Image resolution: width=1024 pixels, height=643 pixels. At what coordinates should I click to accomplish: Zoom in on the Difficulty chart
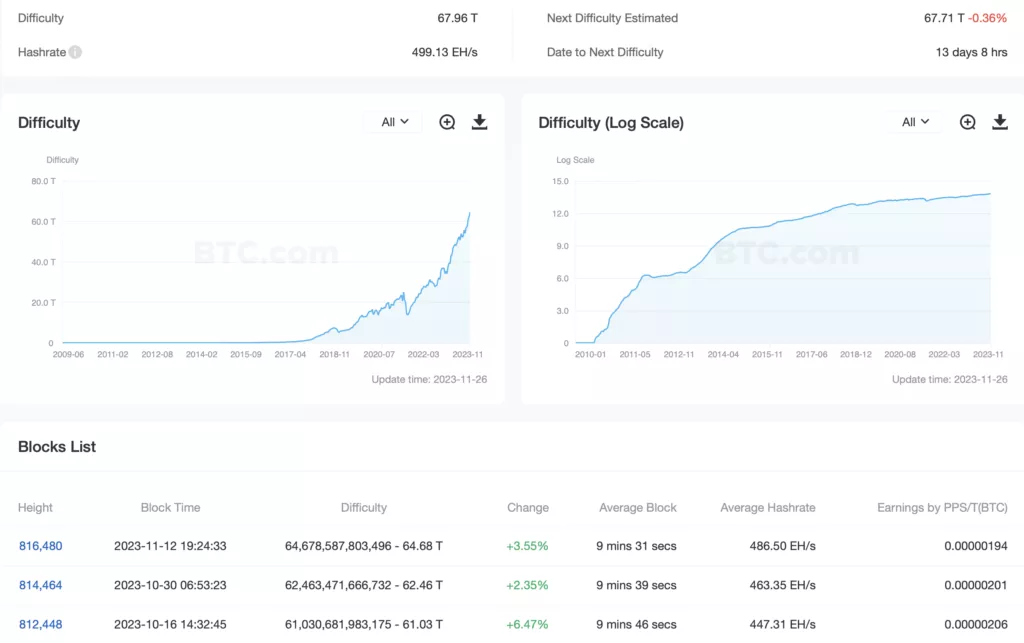[447, 122]
